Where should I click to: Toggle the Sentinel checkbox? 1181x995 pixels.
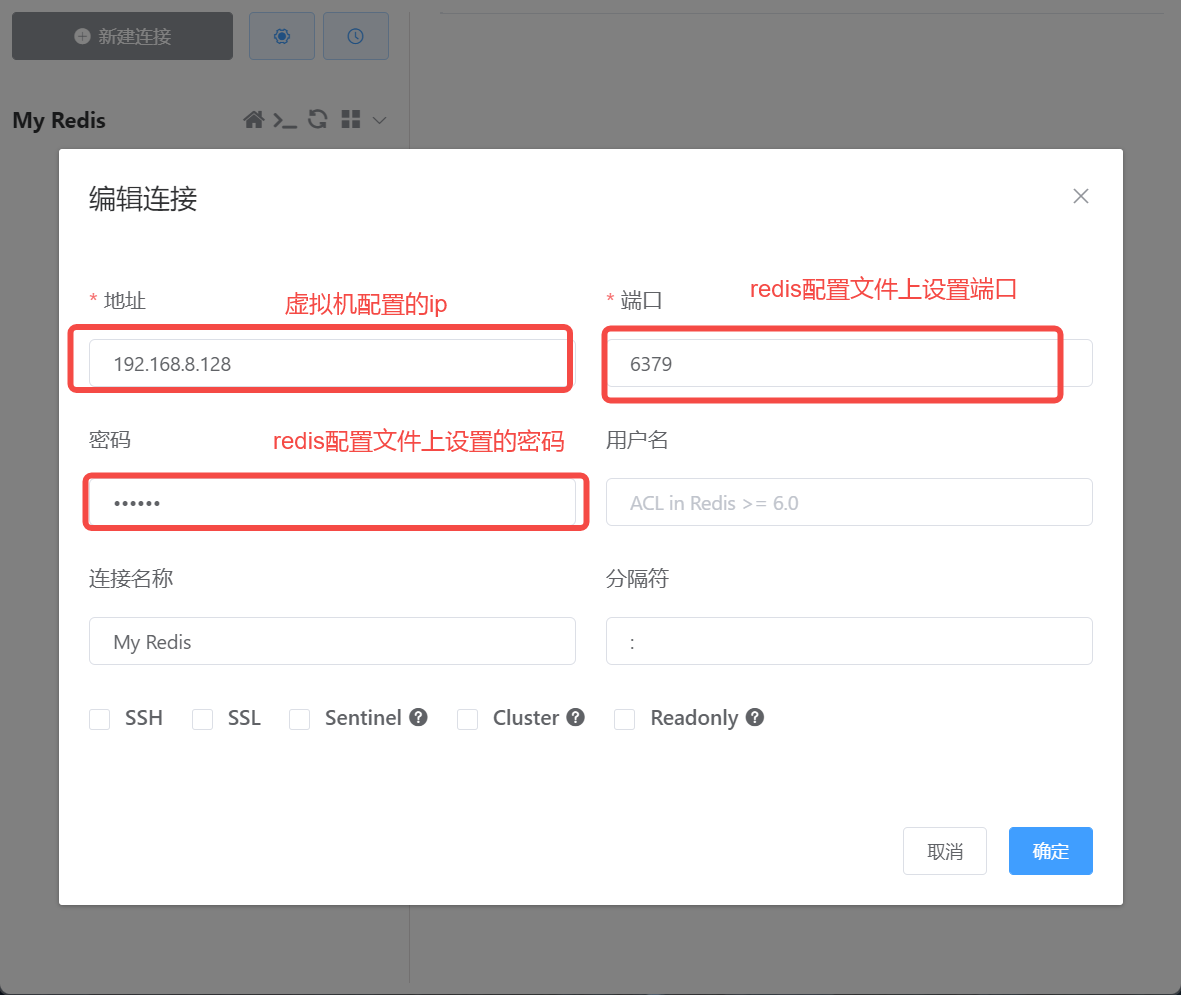pos(300,719)
